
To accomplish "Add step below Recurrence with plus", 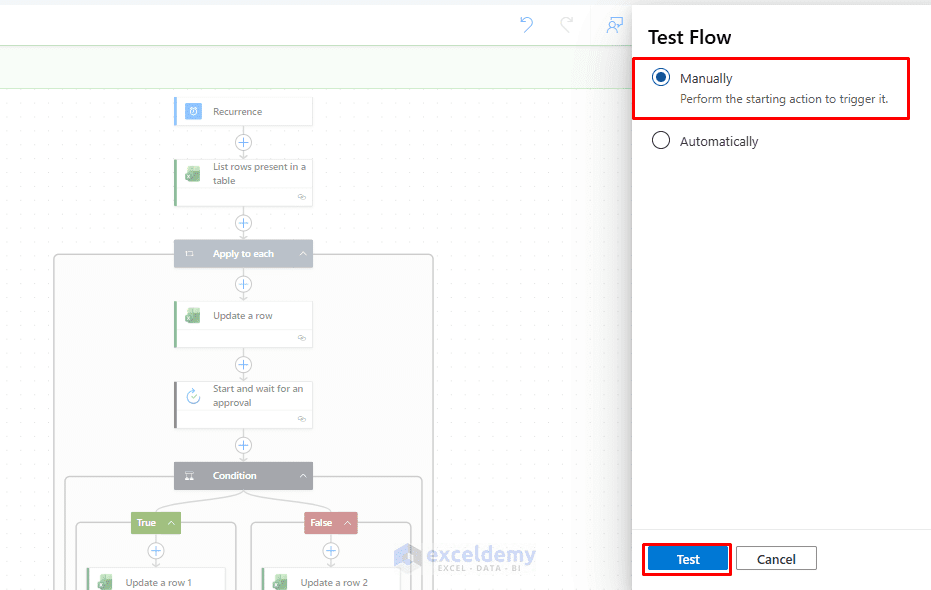I will 243,142.
